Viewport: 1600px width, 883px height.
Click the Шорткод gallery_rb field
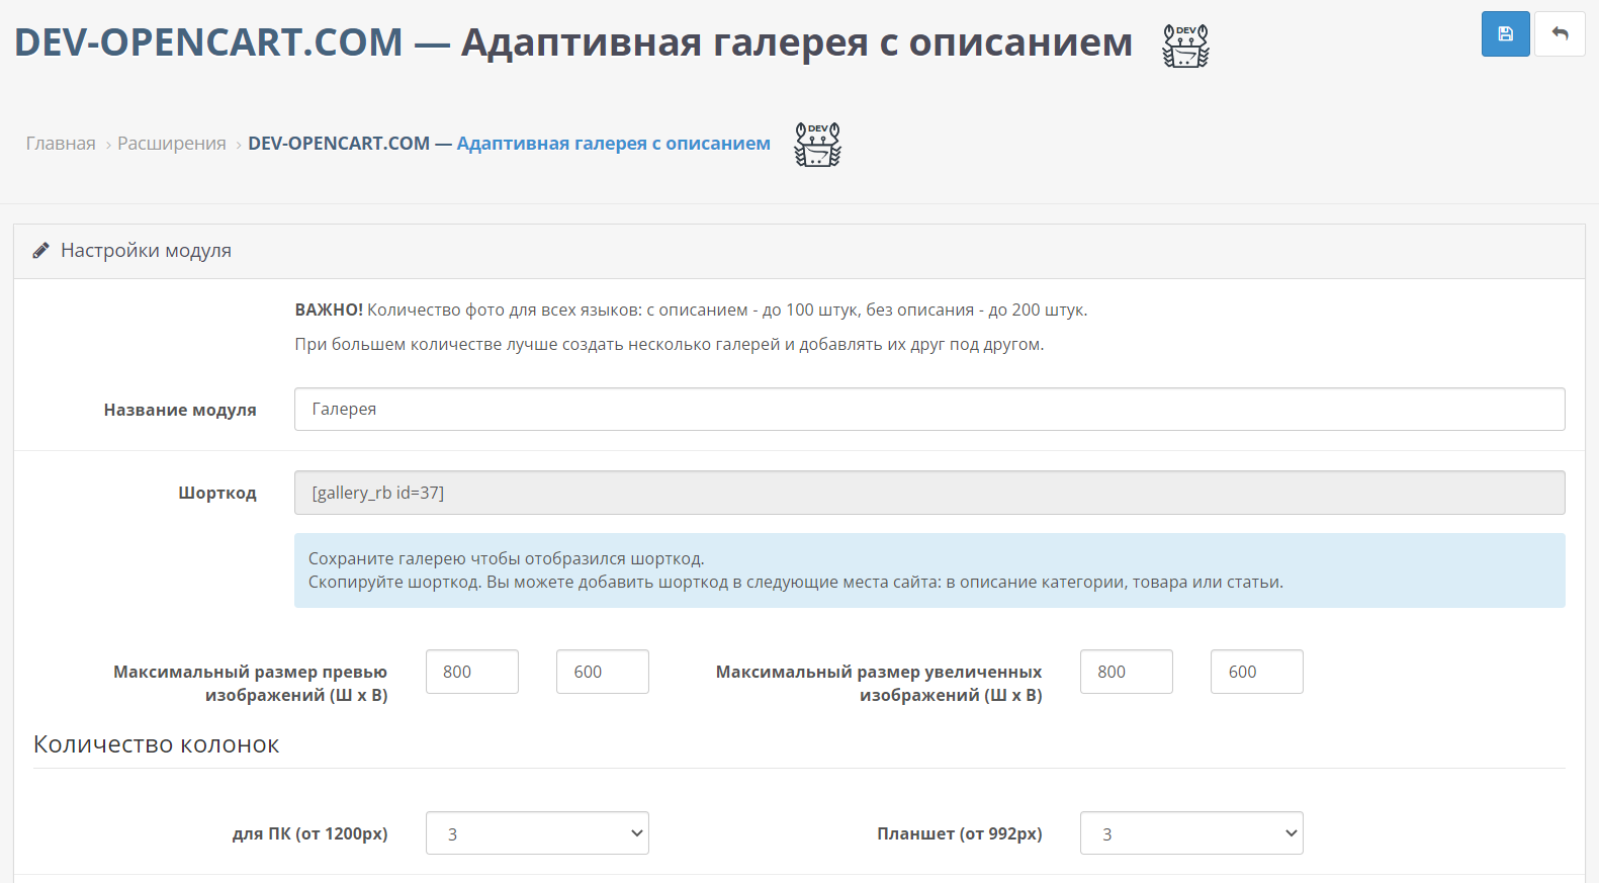point(929,493)
